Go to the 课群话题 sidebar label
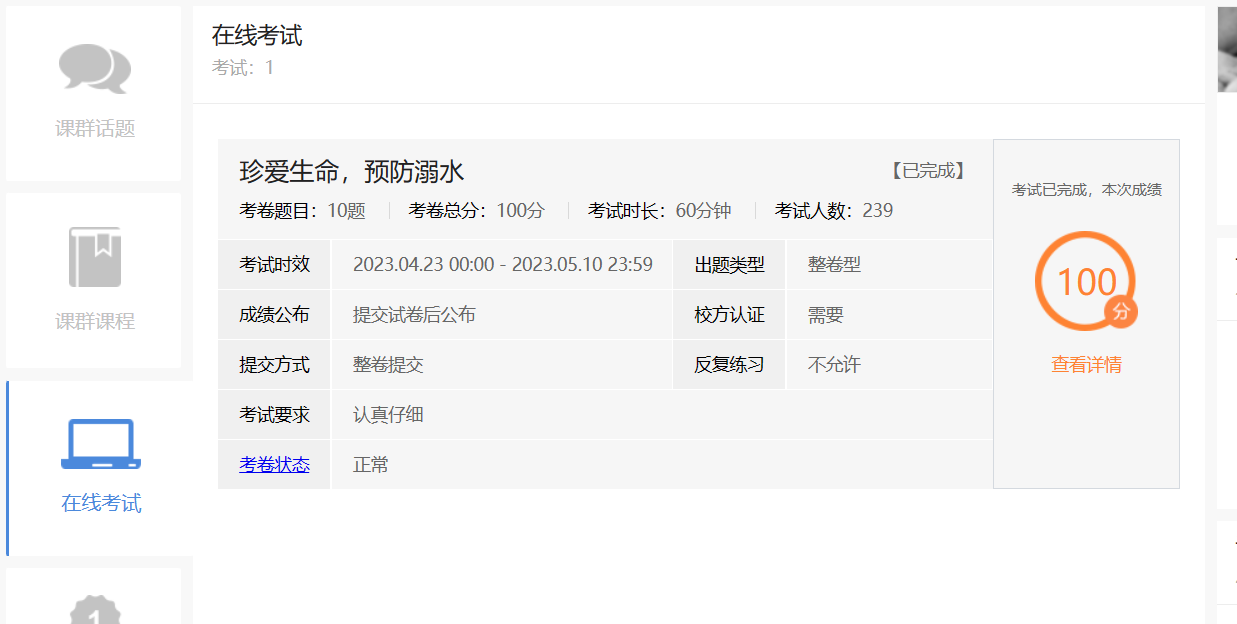Viewport: 1237px width, 624px height. 94,129
